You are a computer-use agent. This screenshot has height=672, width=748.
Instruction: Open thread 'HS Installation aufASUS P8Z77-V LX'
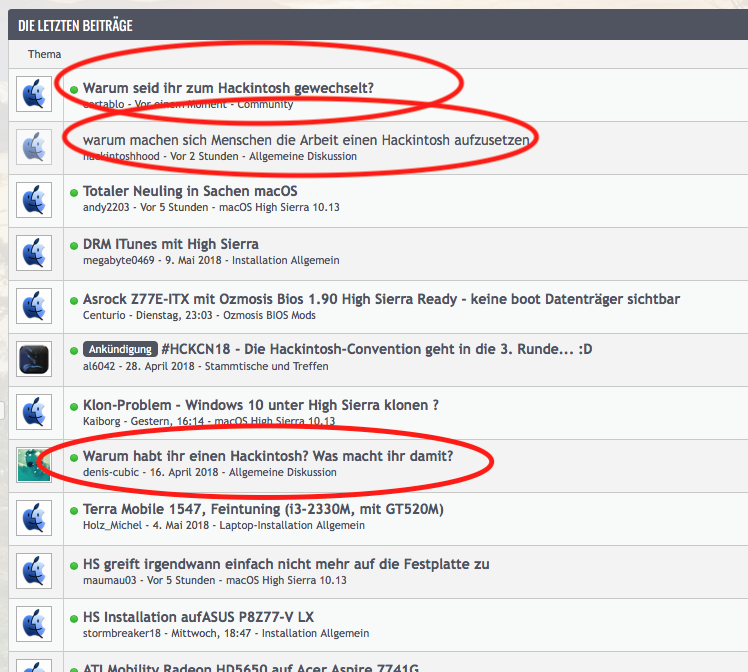198,617
